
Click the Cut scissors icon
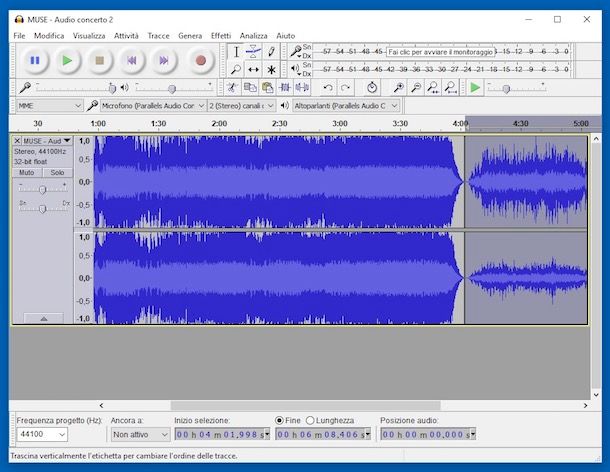[x=232, y=88]
